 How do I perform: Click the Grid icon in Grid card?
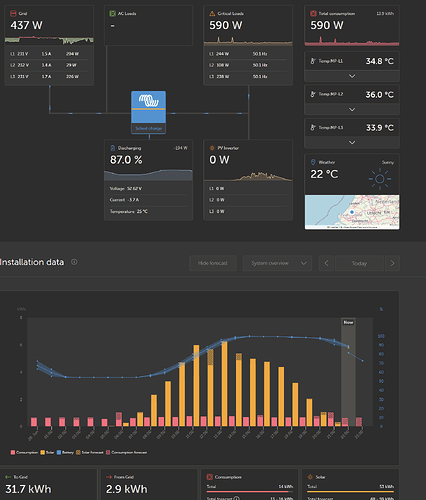[13, 13]
